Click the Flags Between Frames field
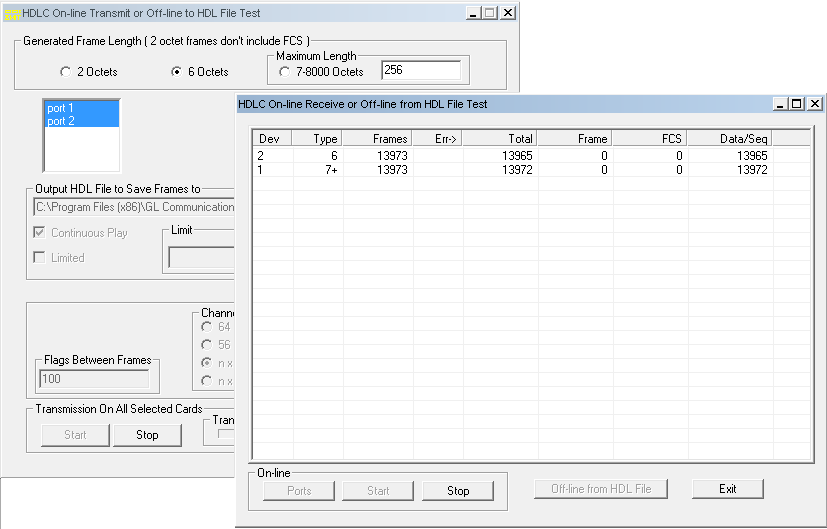The image size is (827, 529). point(94,379)
